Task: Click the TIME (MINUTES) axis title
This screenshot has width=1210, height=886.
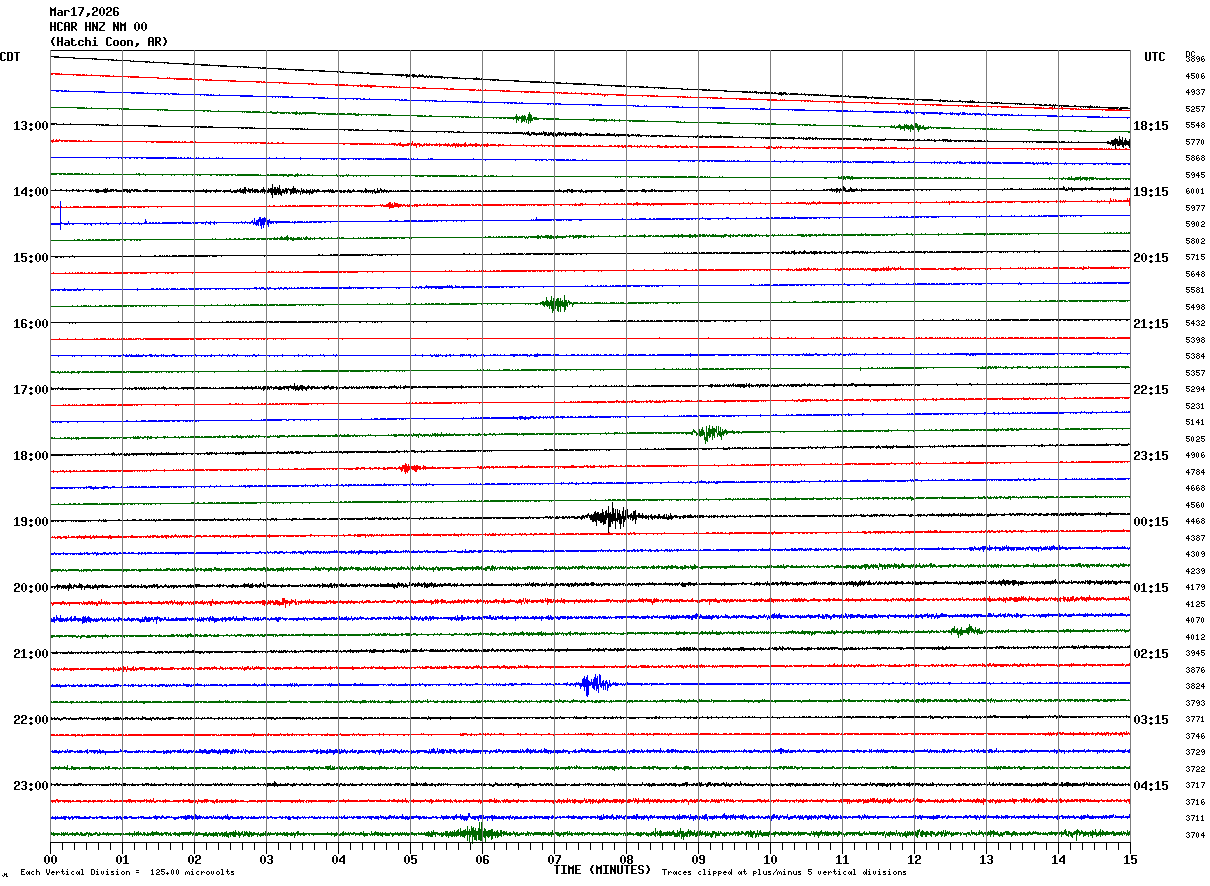Action: click(602, 870)
